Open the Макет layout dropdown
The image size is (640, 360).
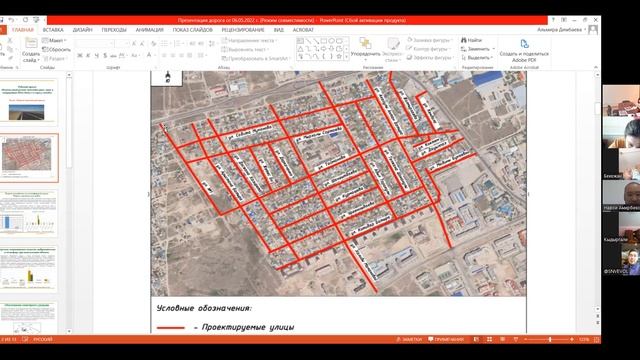(54, 40)
